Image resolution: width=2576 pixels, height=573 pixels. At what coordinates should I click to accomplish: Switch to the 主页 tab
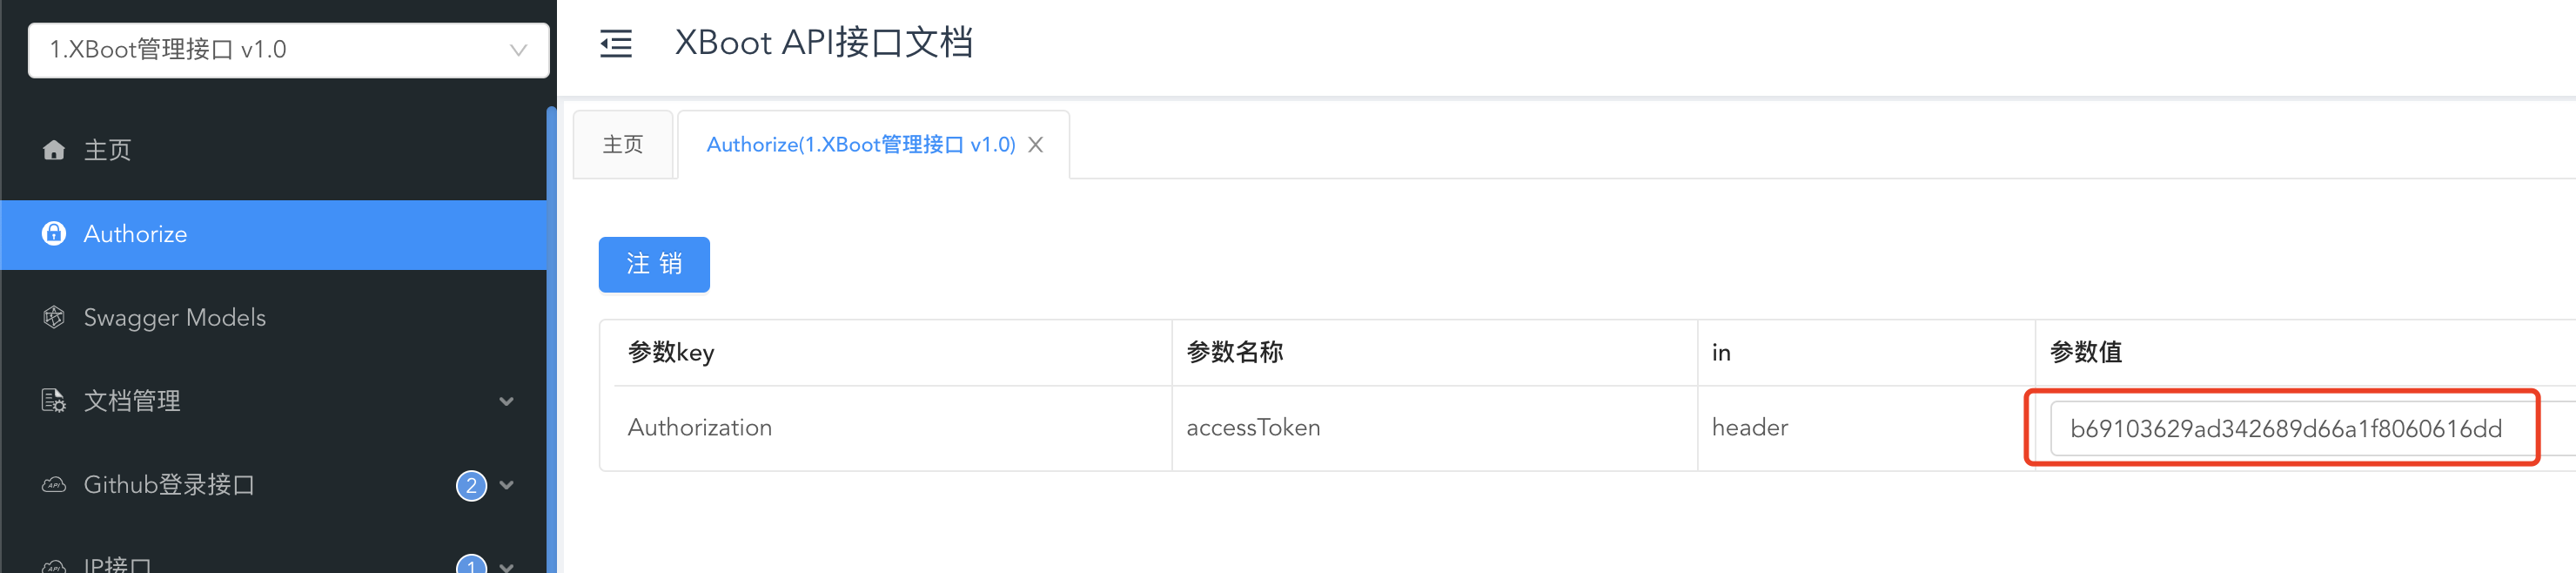point(623,145)
